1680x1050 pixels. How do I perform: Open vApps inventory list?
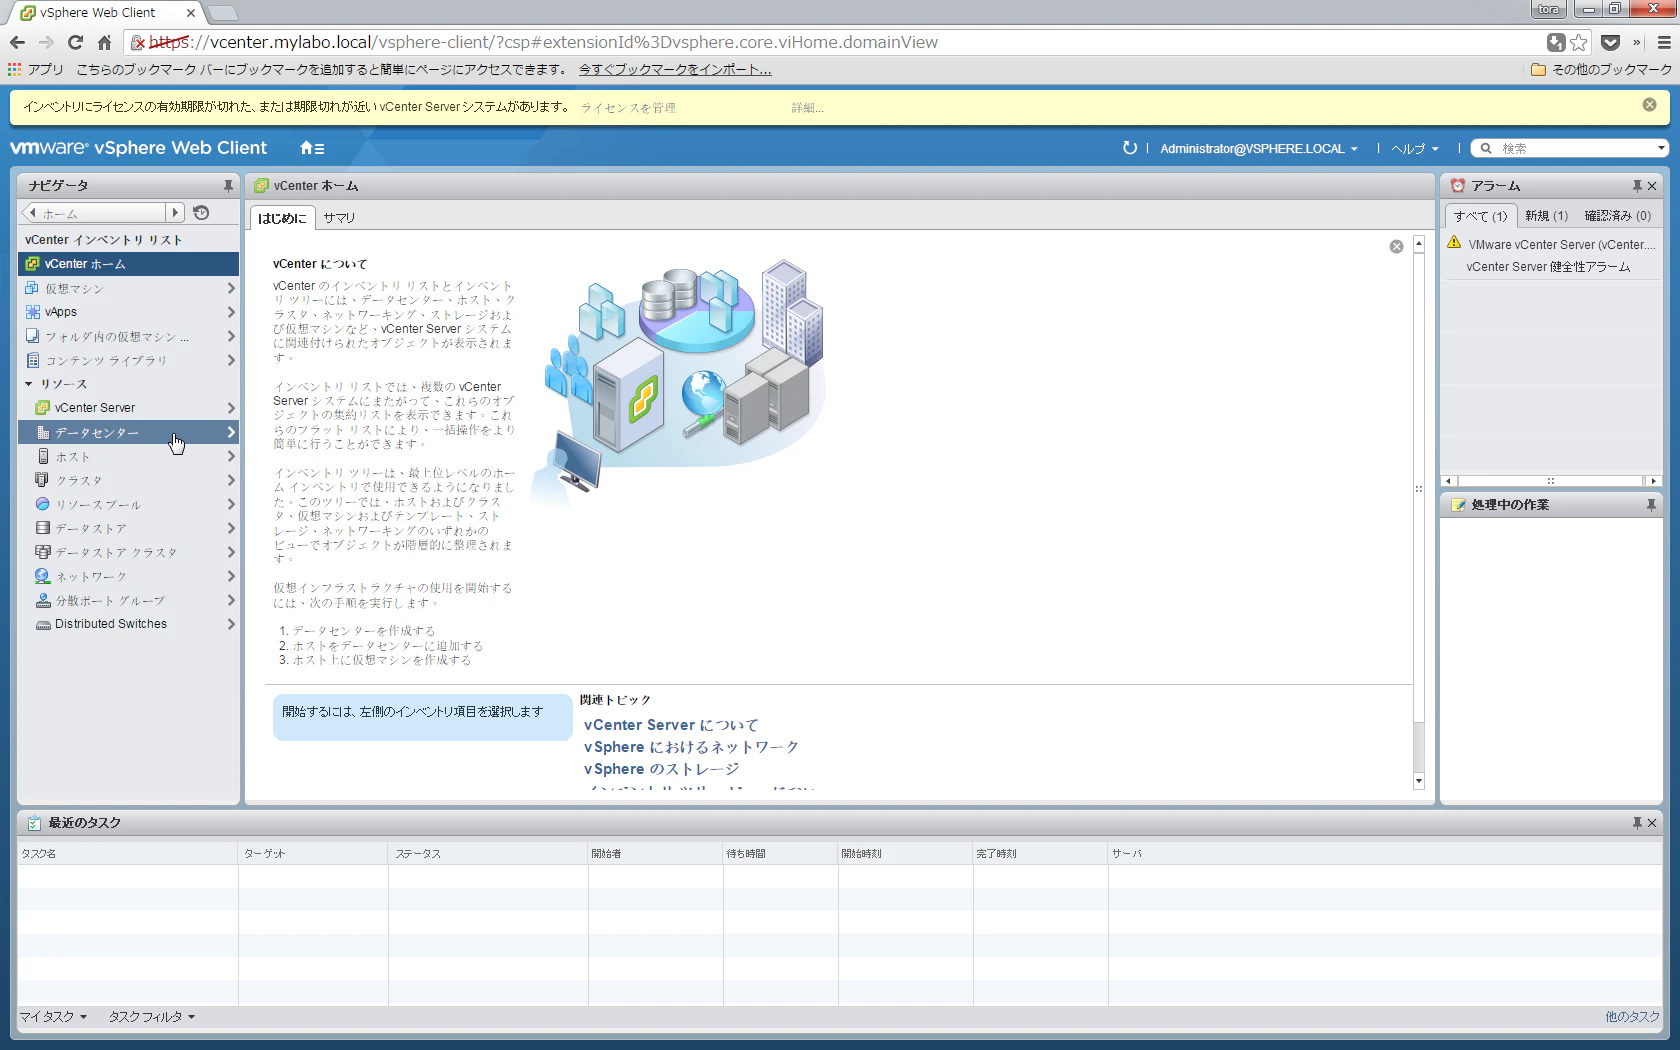click(x=128, y=312)
